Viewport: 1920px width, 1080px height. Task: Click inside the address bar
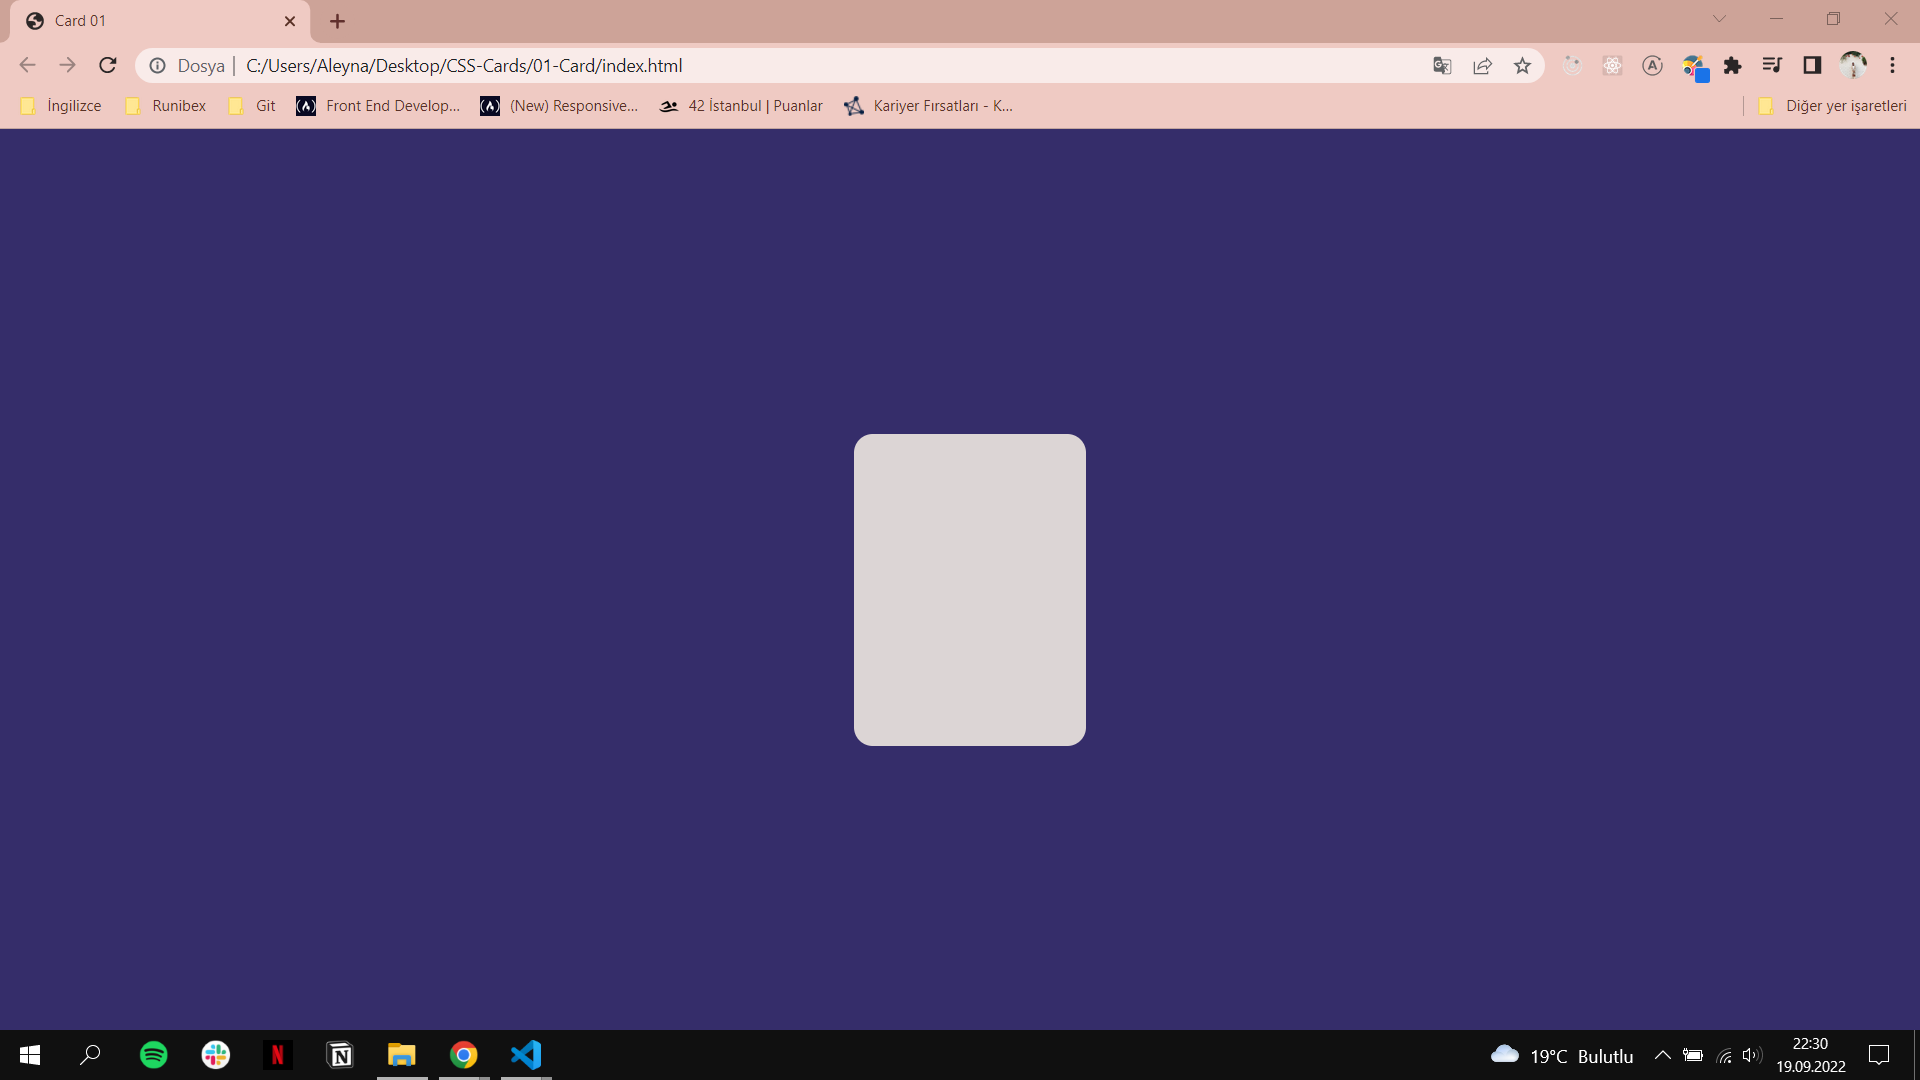[x=700, y=65]
